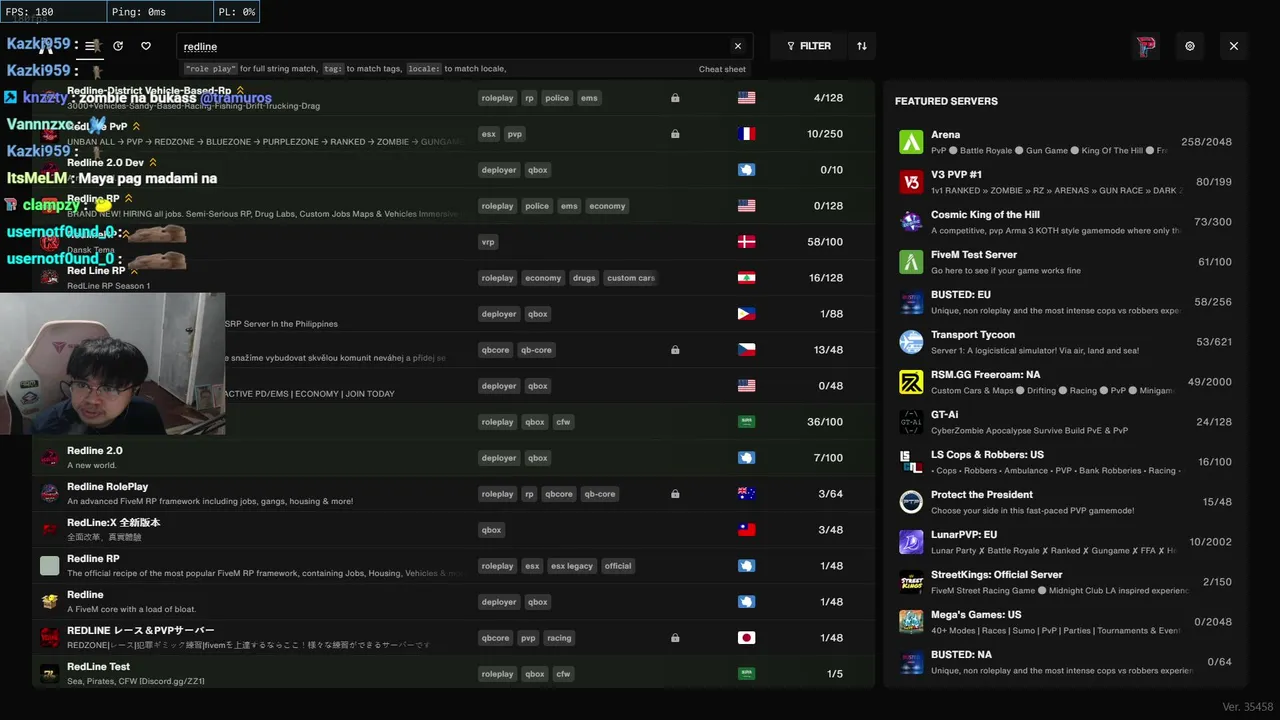Open the settings gear
Viewport: 1280px width, 720px height.
click(1190, 46)
